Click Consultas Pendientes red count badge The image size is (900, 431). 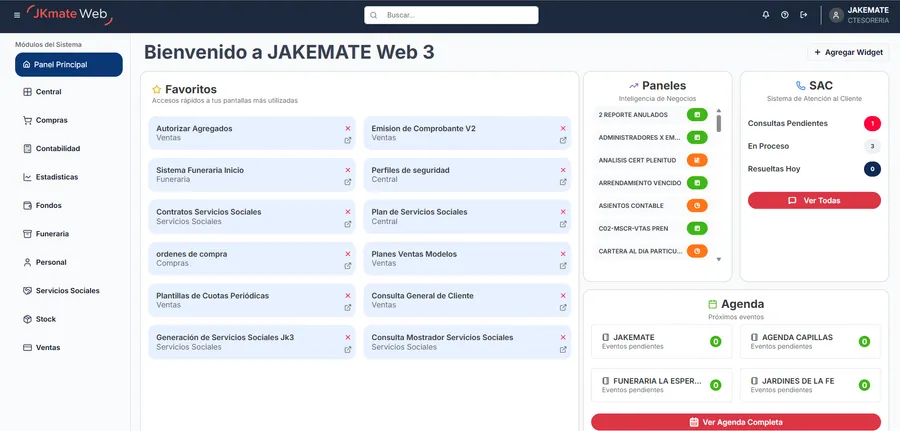pyautogui.click(x=872, y=123)
